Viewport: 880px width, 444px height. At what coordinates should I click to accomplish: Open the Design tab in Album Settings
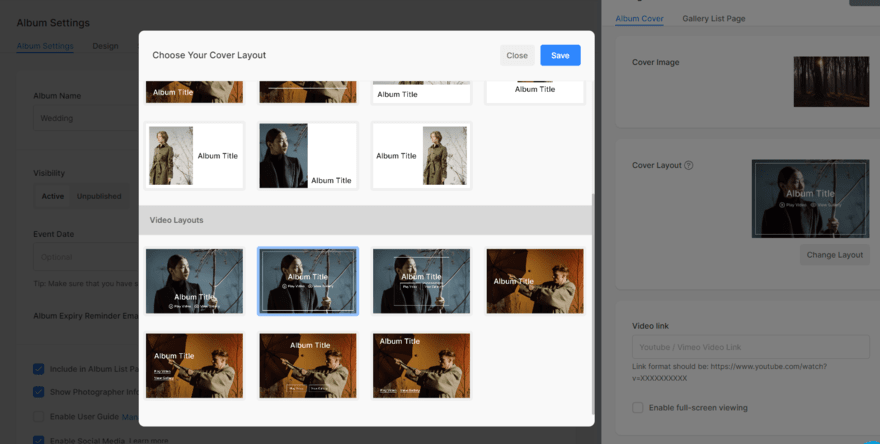[105, 46]
